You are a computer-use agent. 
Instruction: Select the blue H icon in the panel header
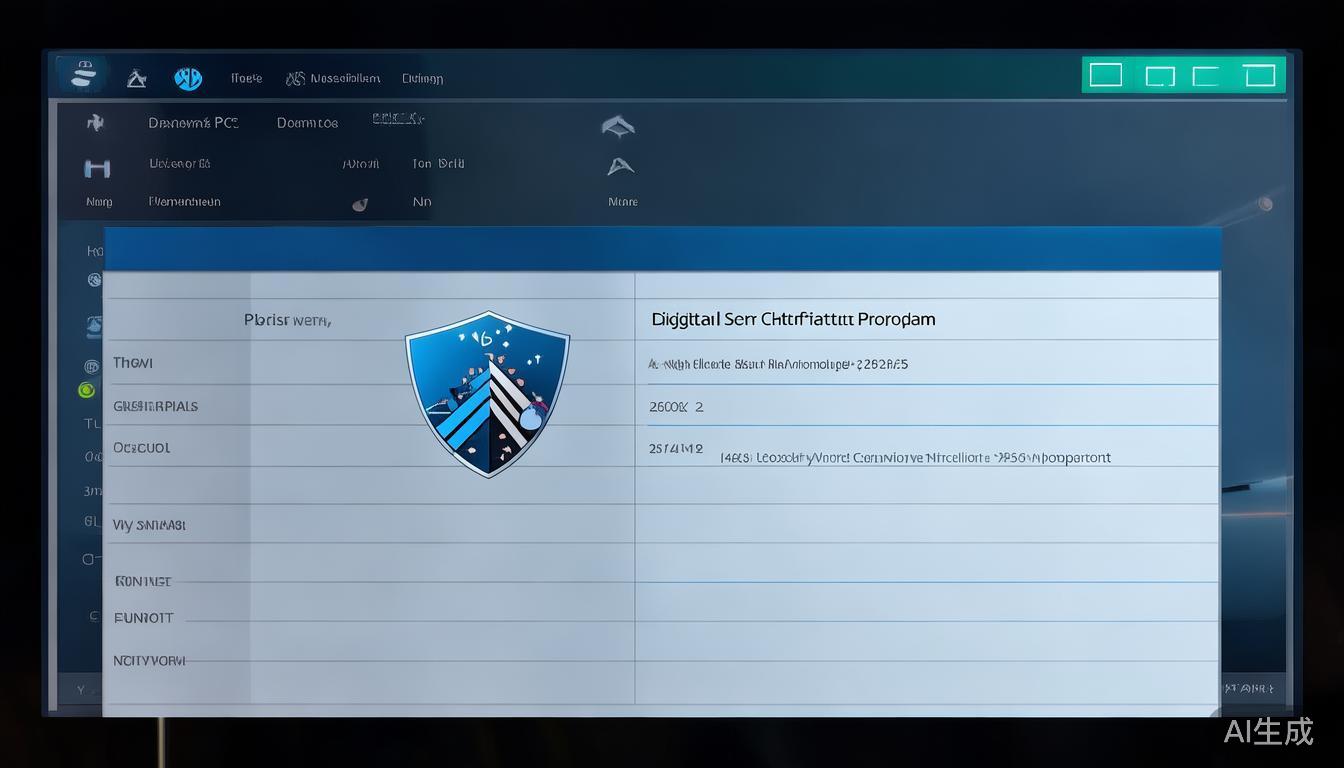(x=97, y=167)
